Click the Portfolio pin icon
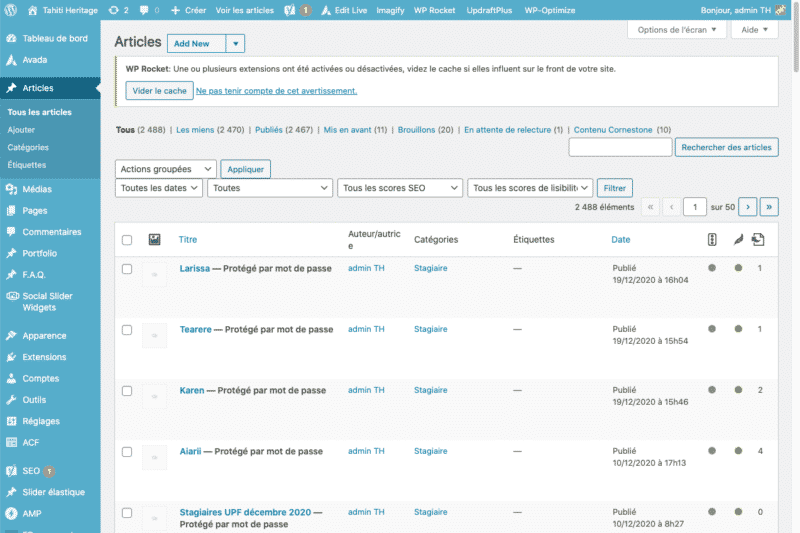Screen dimensions: 800x533 pyautogui.click(x=11, y=253)
